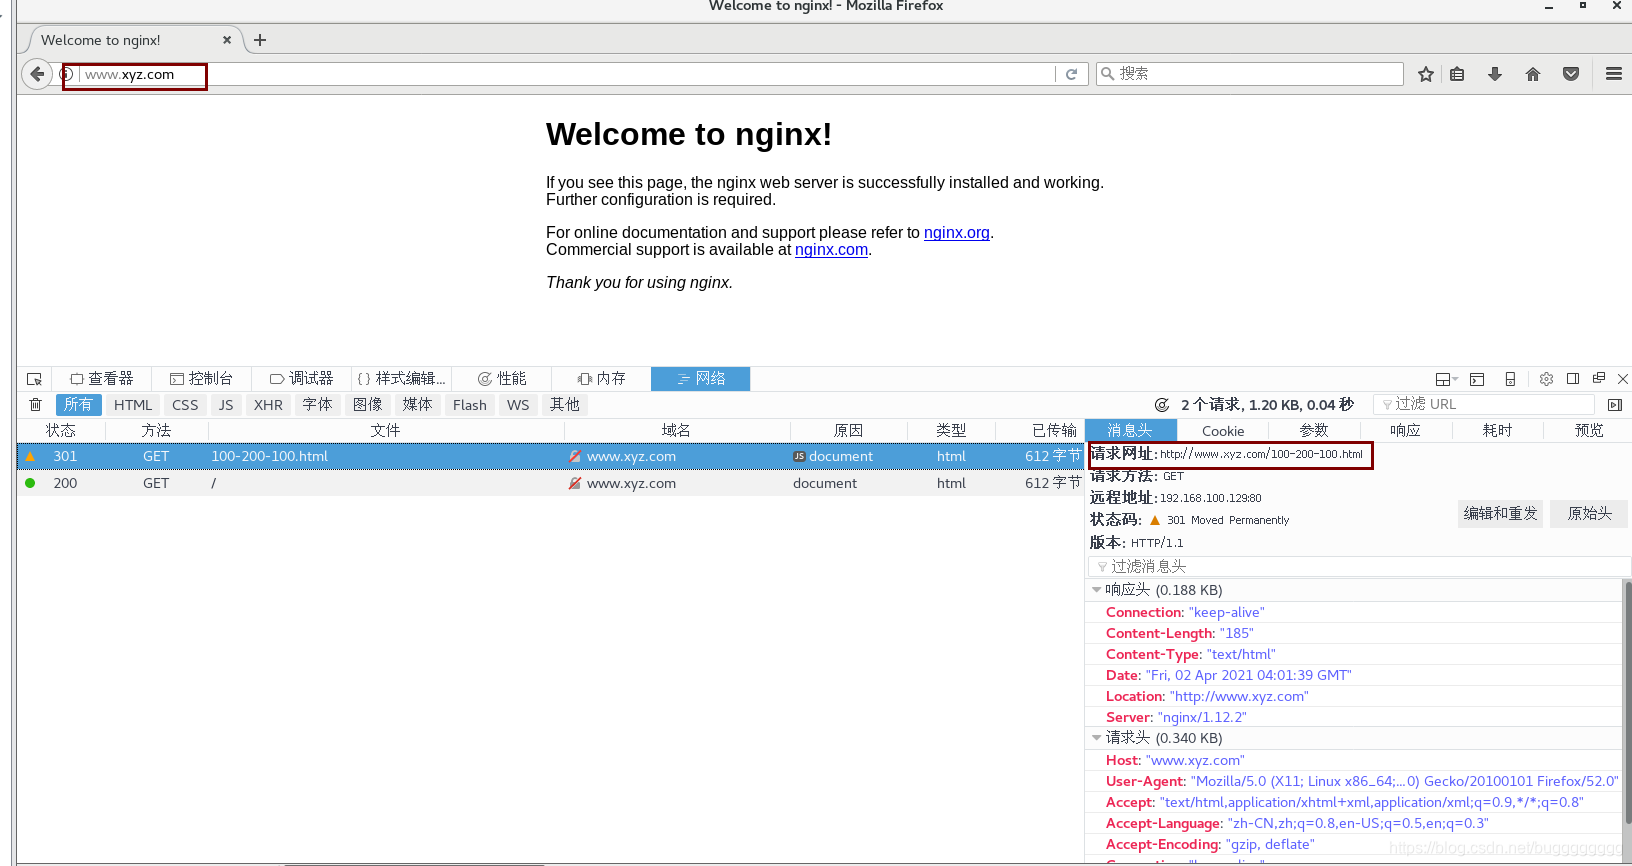1632x866 pixels.
Task: Open the Firefox hamburger menu
Action: [1614, 74]
